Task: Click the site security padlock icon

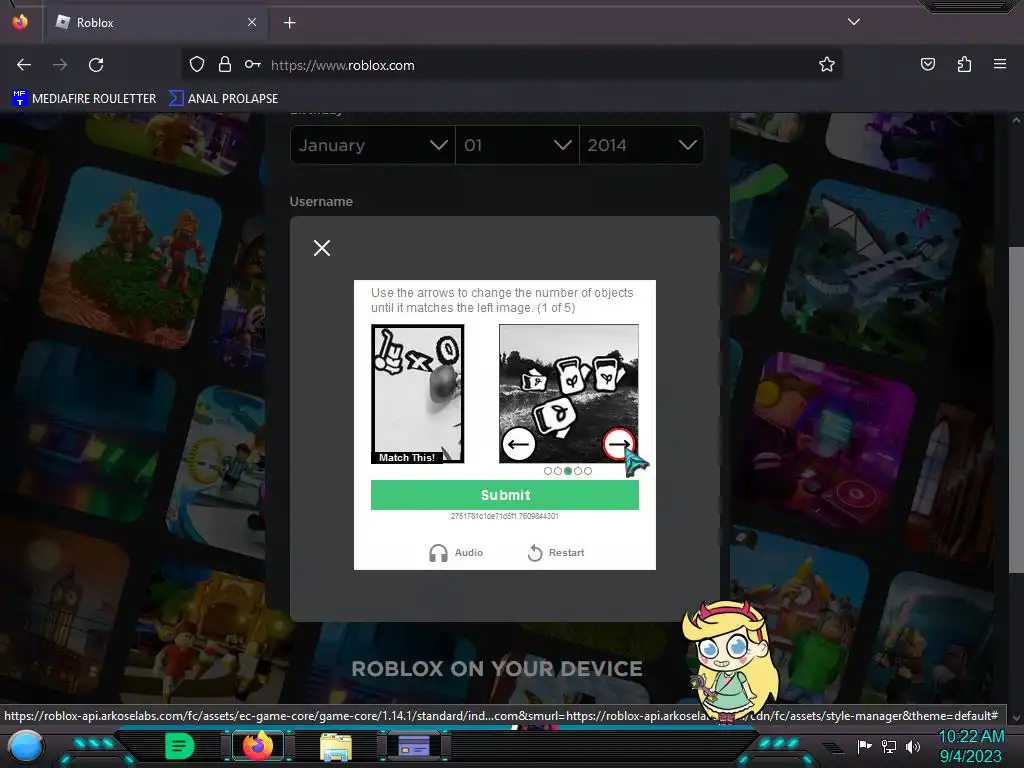Action: click(225, 65)
